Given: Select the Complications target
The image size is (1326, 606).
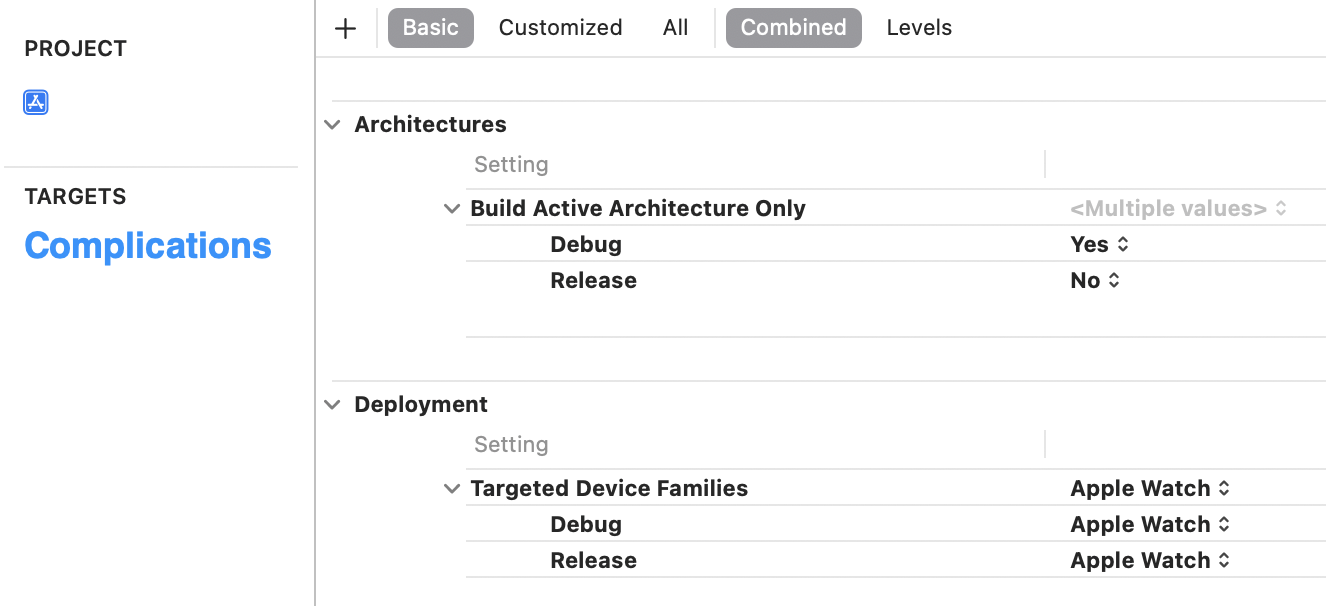Looking at the screenshot, I should pos(148,246).
